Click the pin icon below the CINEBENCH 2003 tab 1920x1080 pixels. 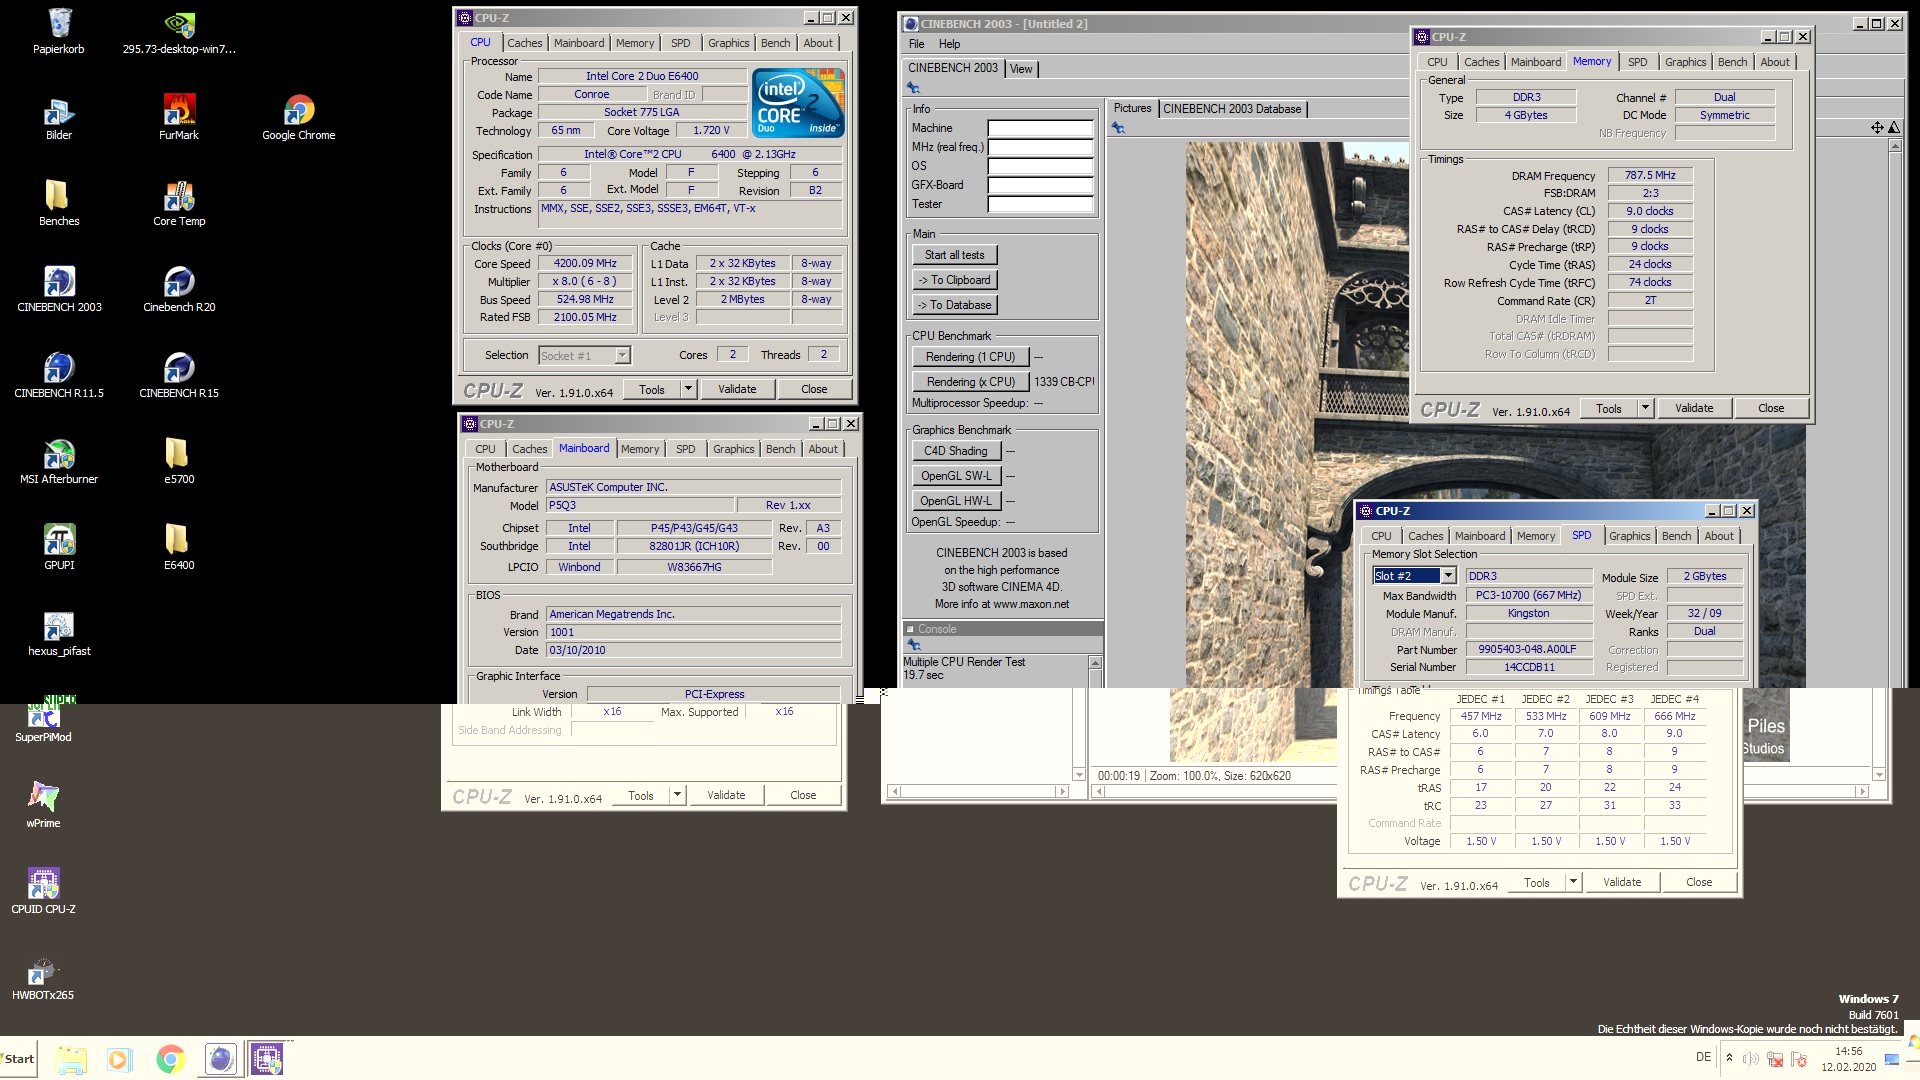pos(913,88)
